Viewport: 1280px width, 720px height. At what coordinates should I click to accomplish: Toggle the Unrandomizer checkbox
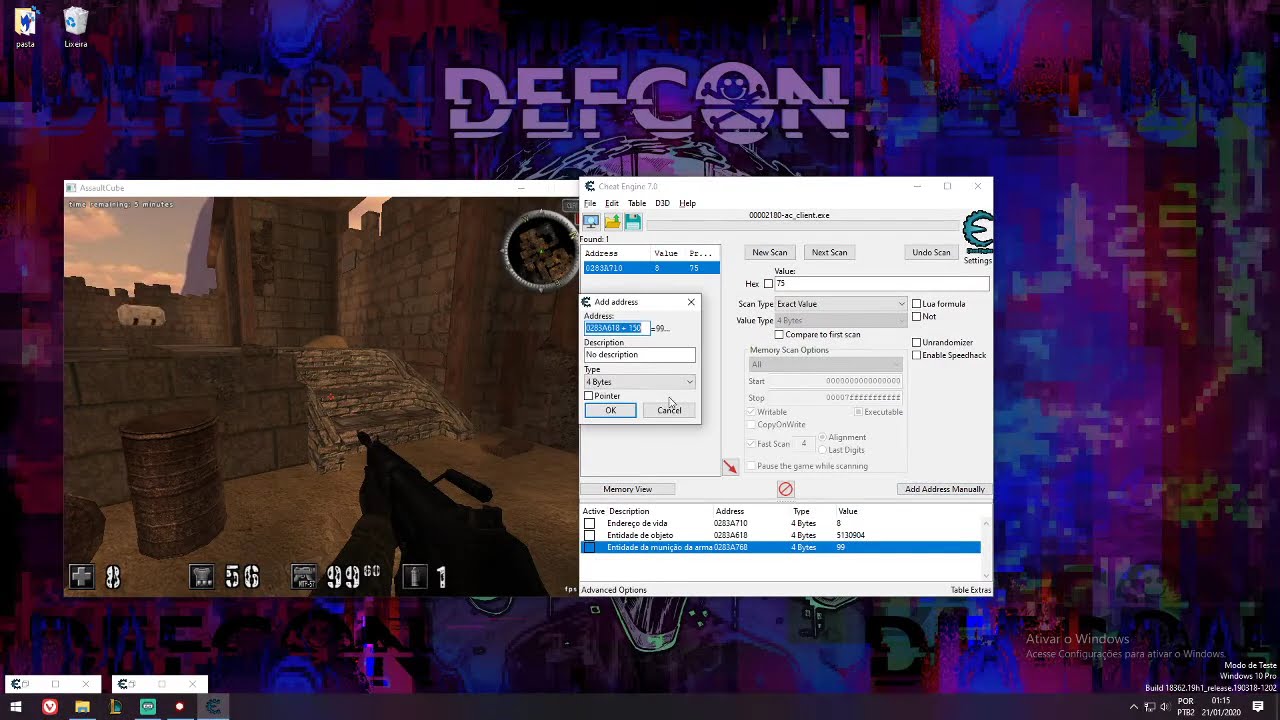pos(916,343)
